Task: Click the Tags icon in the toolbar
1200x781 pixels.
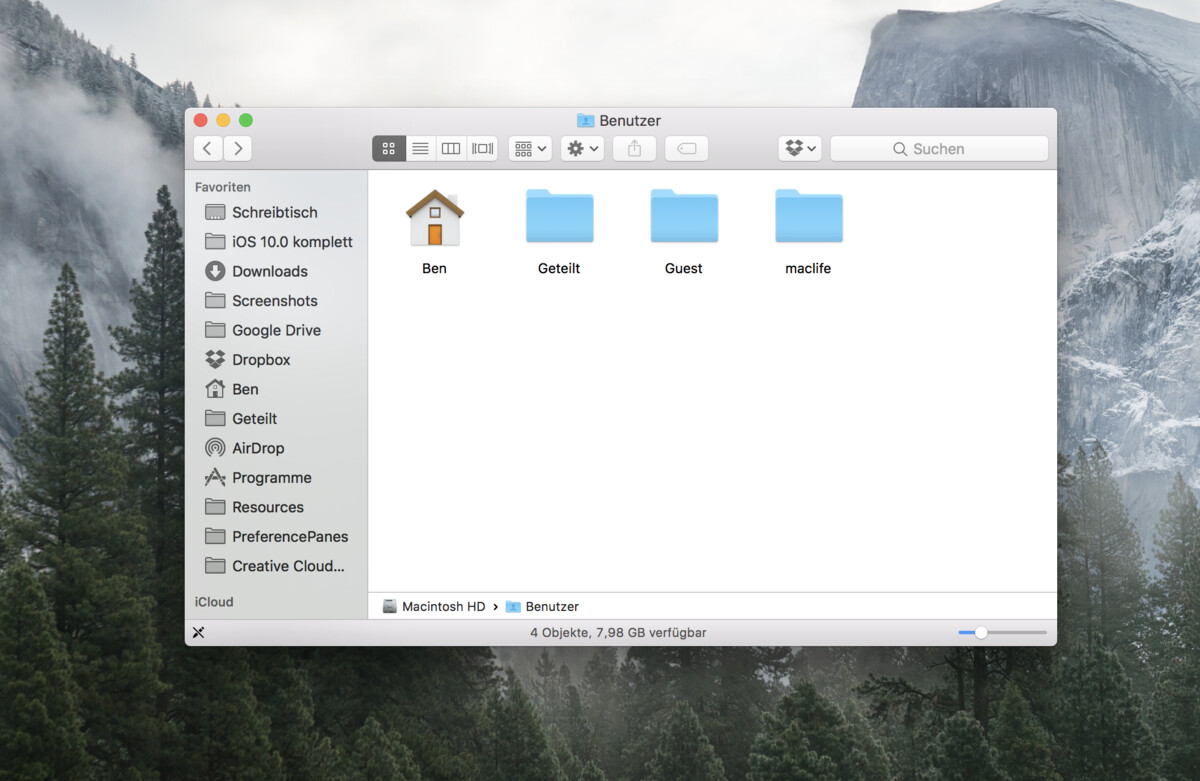Action: coord(686,148)
